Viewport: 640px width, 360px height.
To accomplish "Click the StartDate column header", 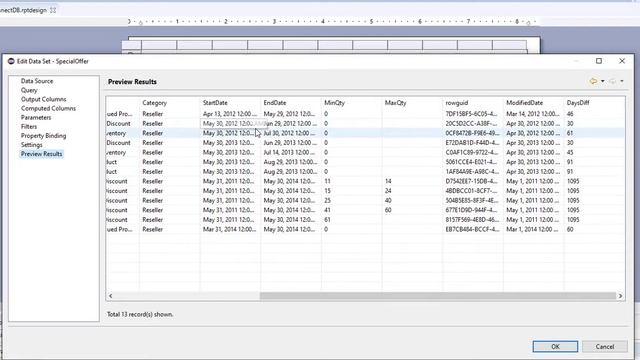I will pyautogui.click(x=230, y=103).
